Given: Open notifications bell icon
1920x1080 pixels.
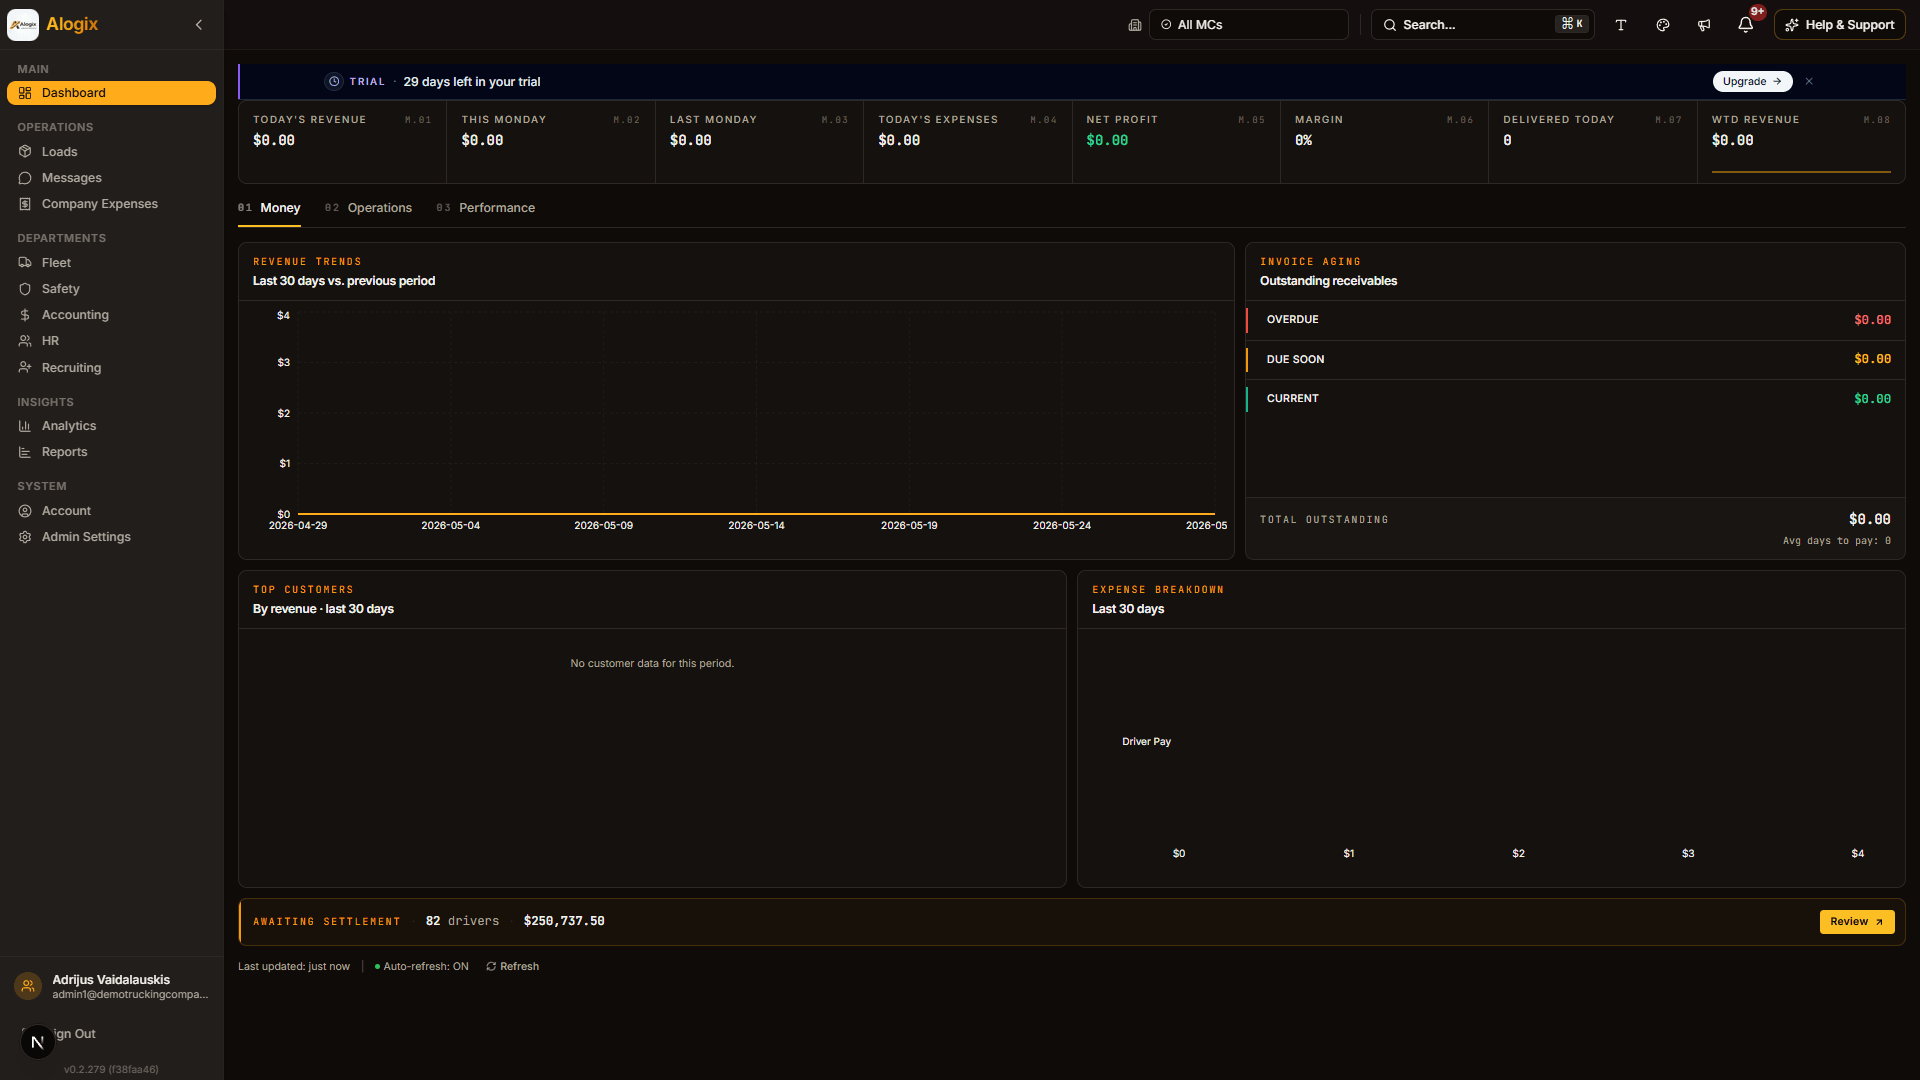Looking at the screenshot, I should (1746, 25).
